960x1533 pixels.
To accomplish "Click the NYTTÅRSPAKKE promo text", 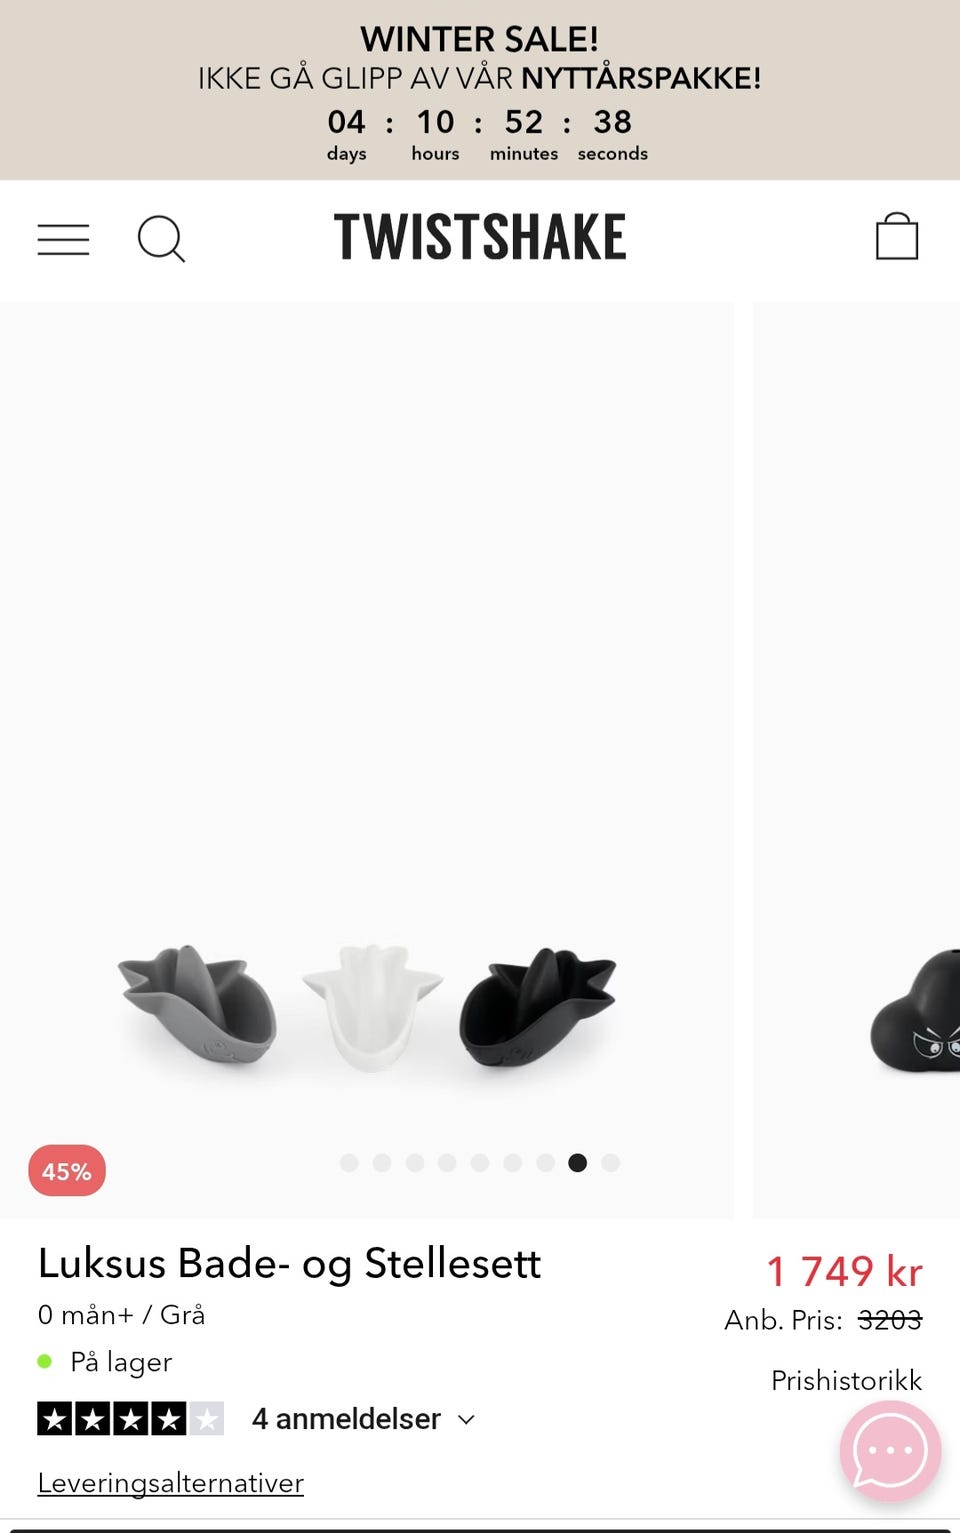I will 641,78.
